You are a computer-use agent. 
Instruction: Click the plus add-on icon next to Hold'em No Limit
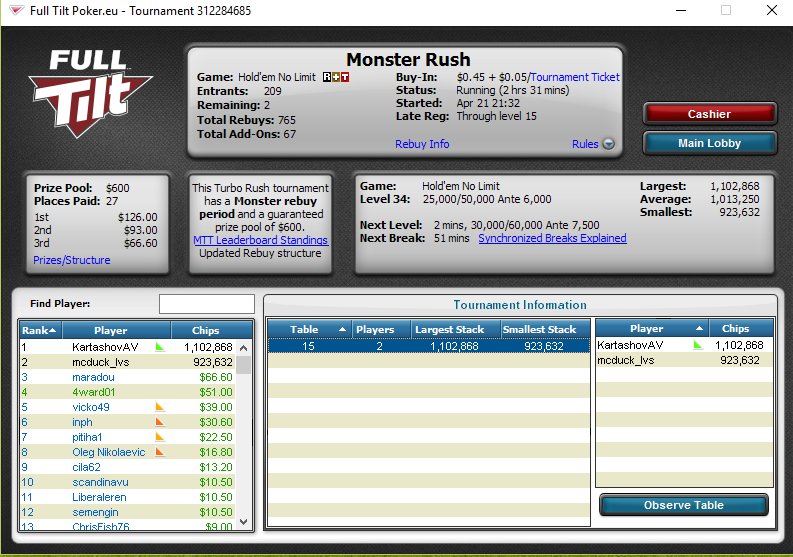pyautogui.click(x=336, y=77)
